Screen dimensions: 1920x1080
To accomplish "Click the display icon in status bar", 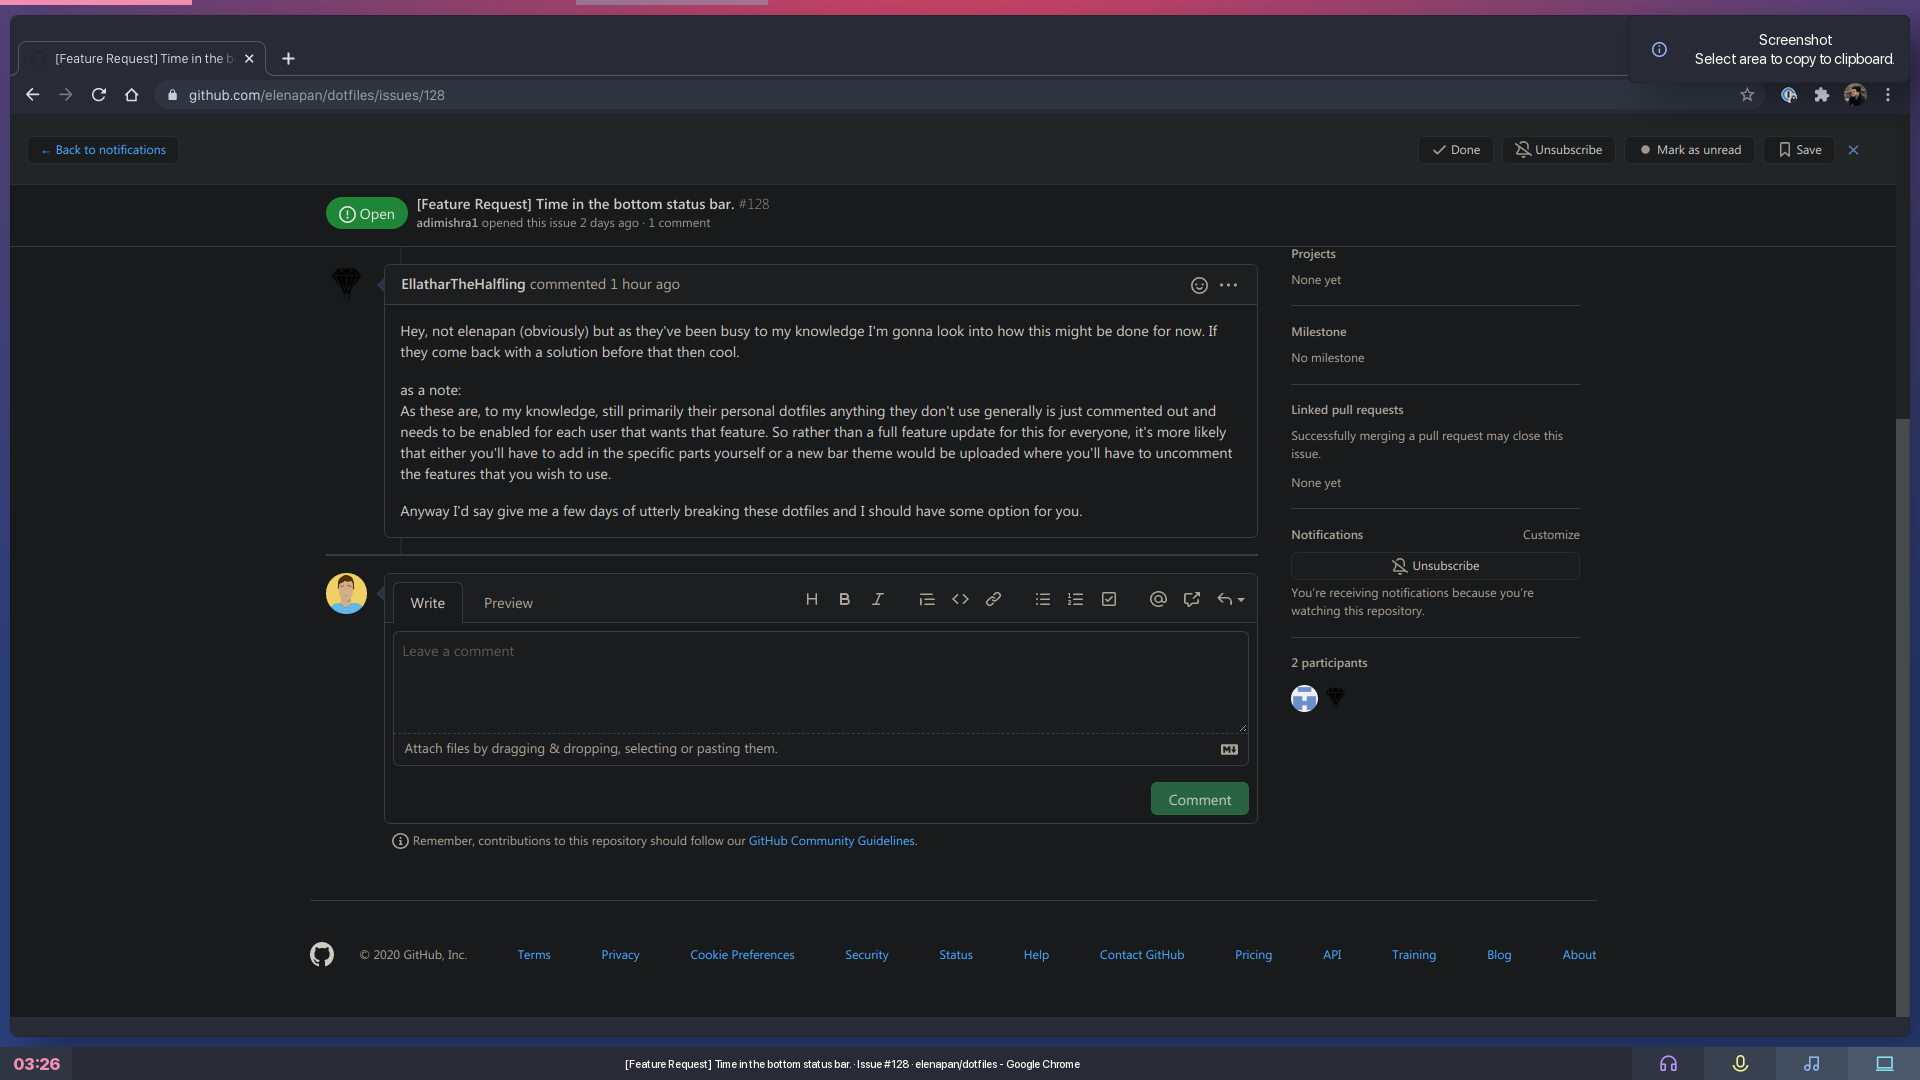I will 1884,1064.
